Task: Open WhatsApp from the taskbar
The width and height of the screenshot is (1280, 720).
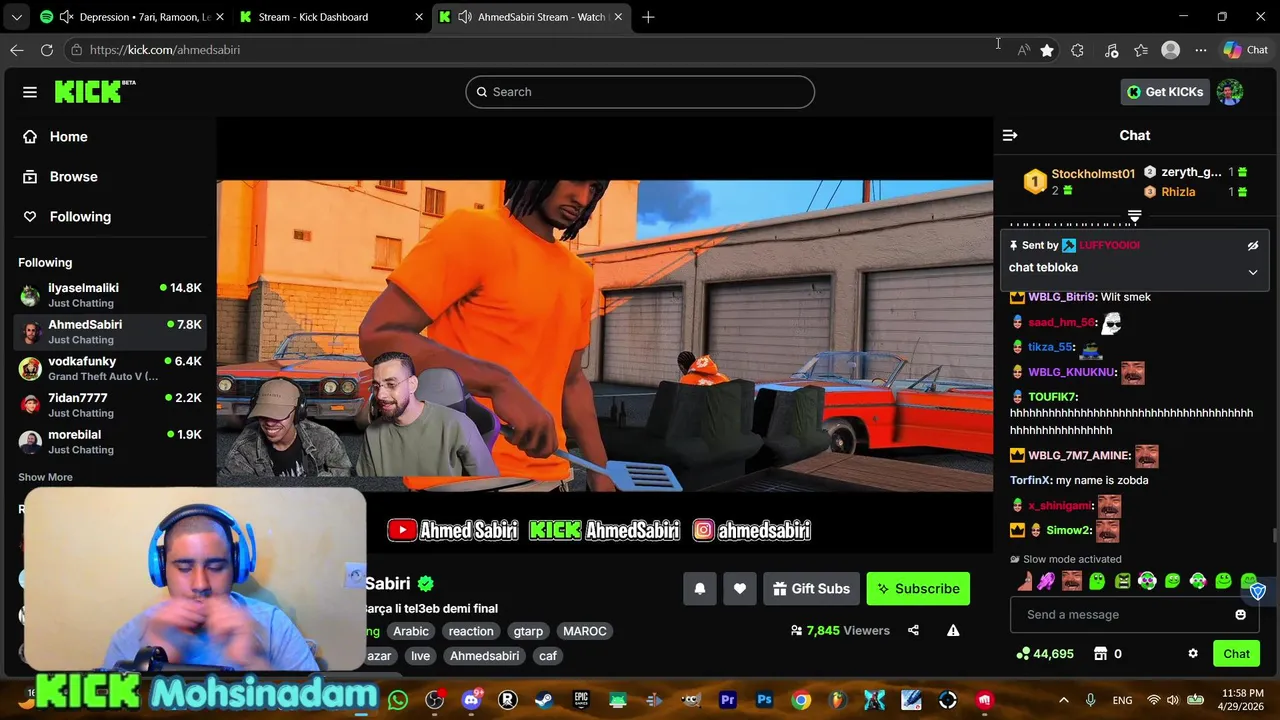Action: click(398, 700)
